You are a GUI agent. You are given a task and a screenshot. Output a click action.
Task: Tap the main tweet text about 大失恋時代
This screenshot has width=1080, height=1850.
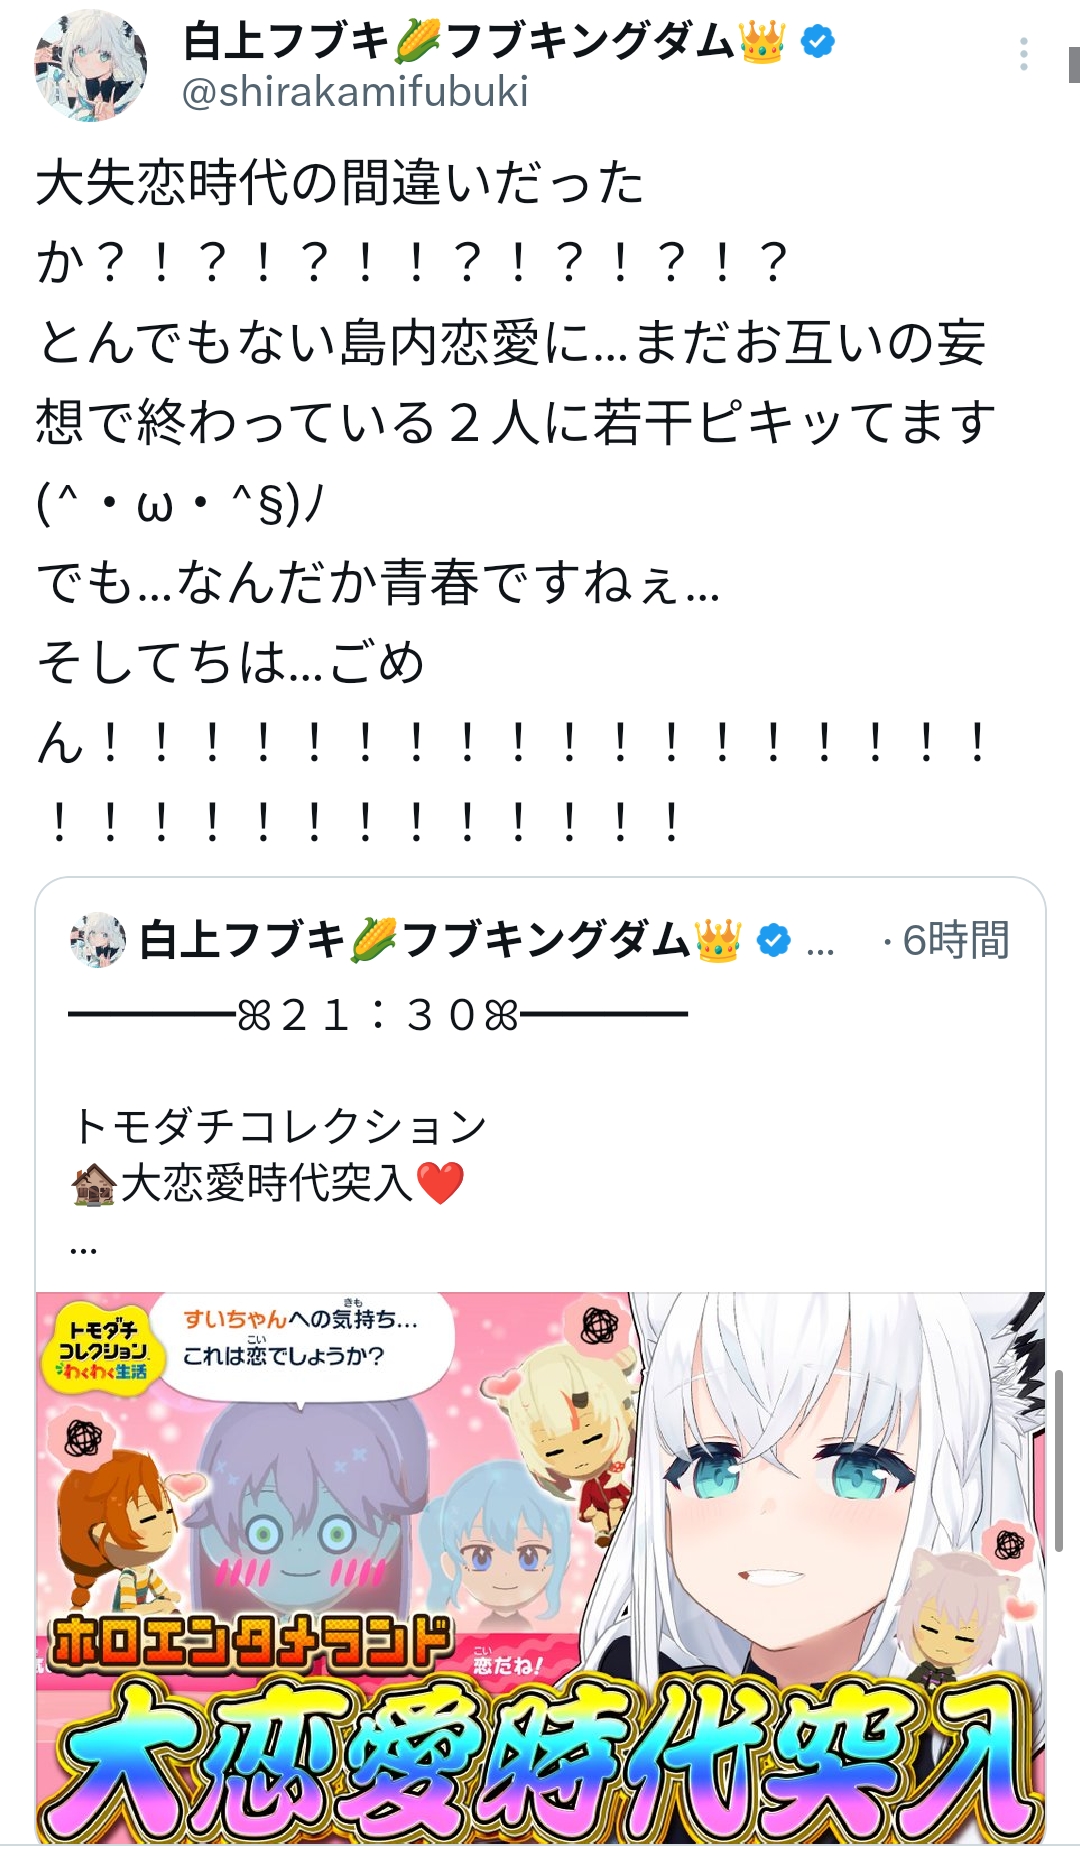click(515, 500)
